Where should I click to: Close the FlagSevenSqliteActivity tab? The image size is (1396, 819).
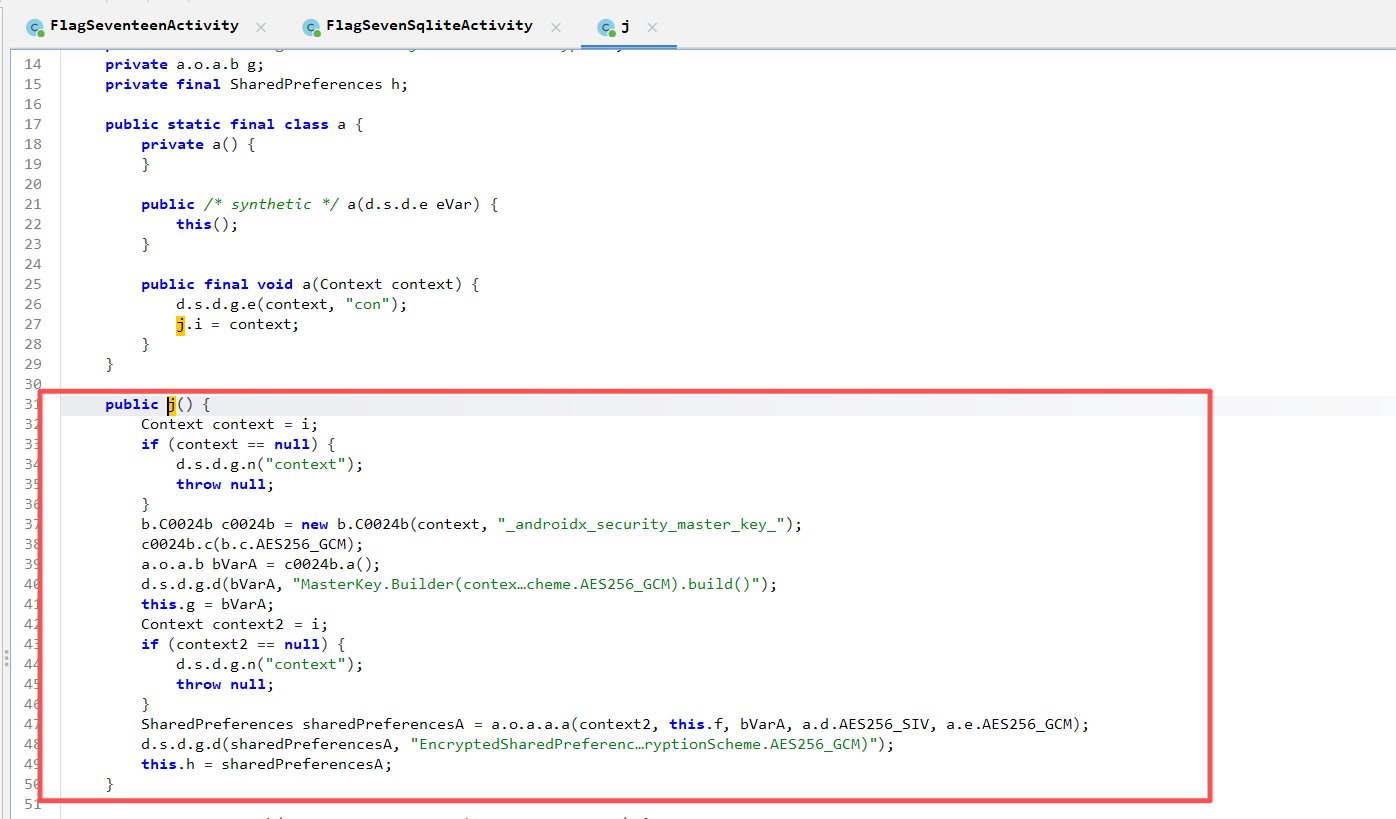[556, 27]
